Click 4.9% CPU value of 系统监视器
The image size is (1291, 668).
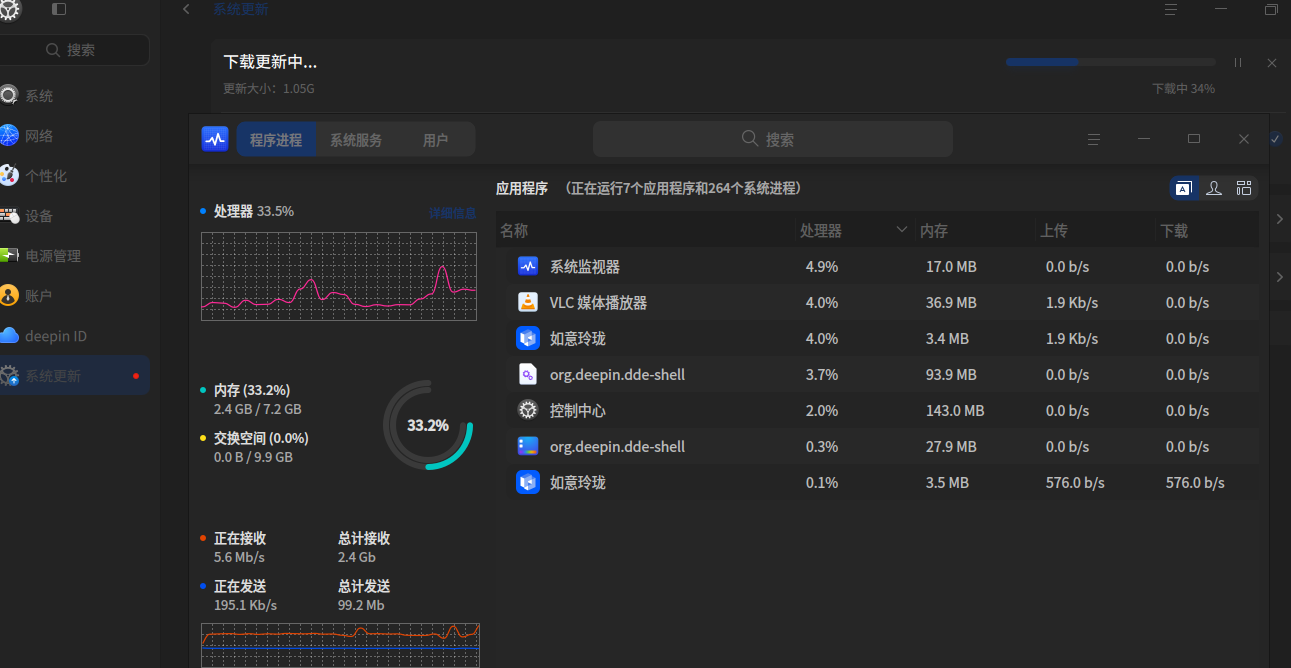click(x=822, y=267)
